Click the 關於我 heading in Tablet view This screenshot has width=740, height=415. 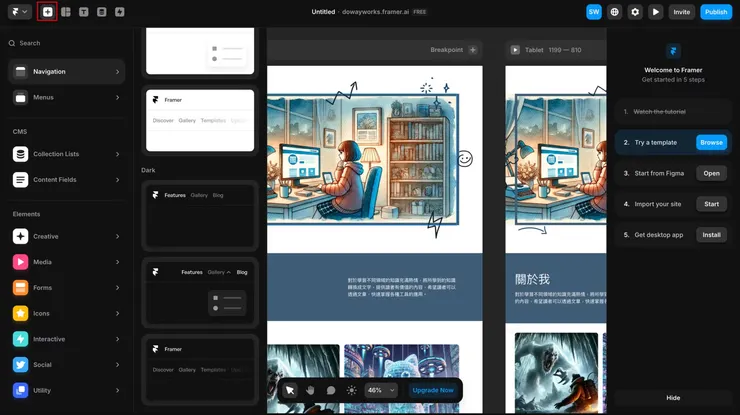click(x=532, y=279)
